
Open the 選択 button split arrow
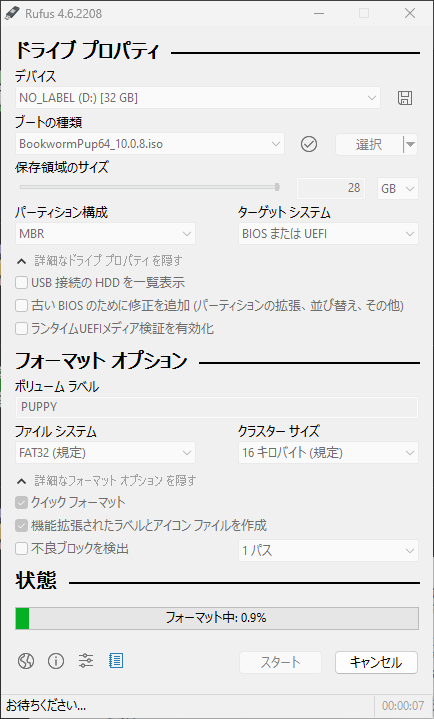coord(411,144)
